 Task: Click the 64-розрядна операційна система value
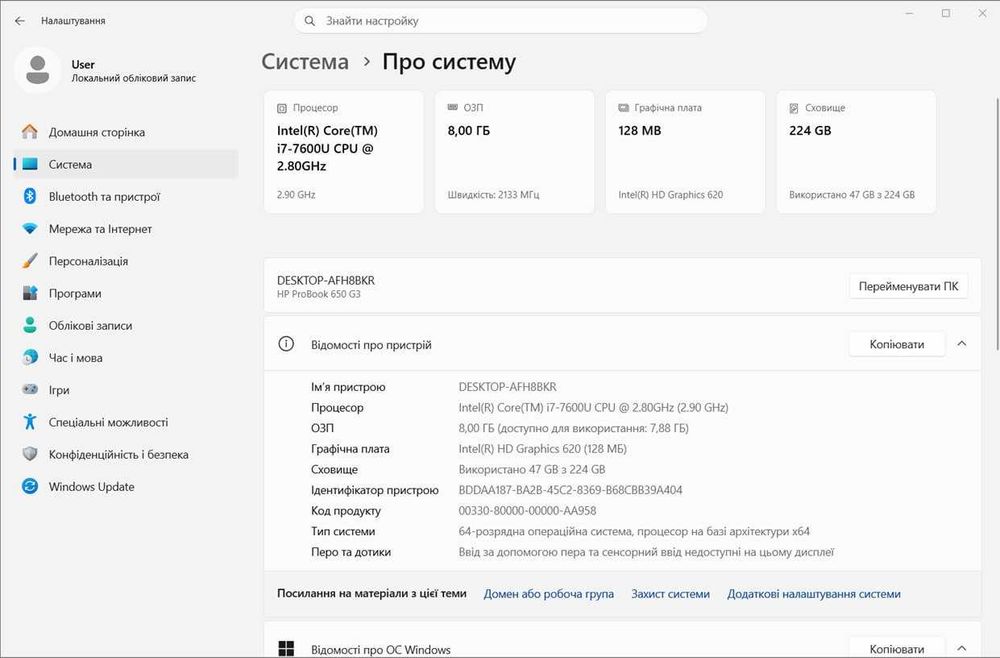(x=634, y=531)
